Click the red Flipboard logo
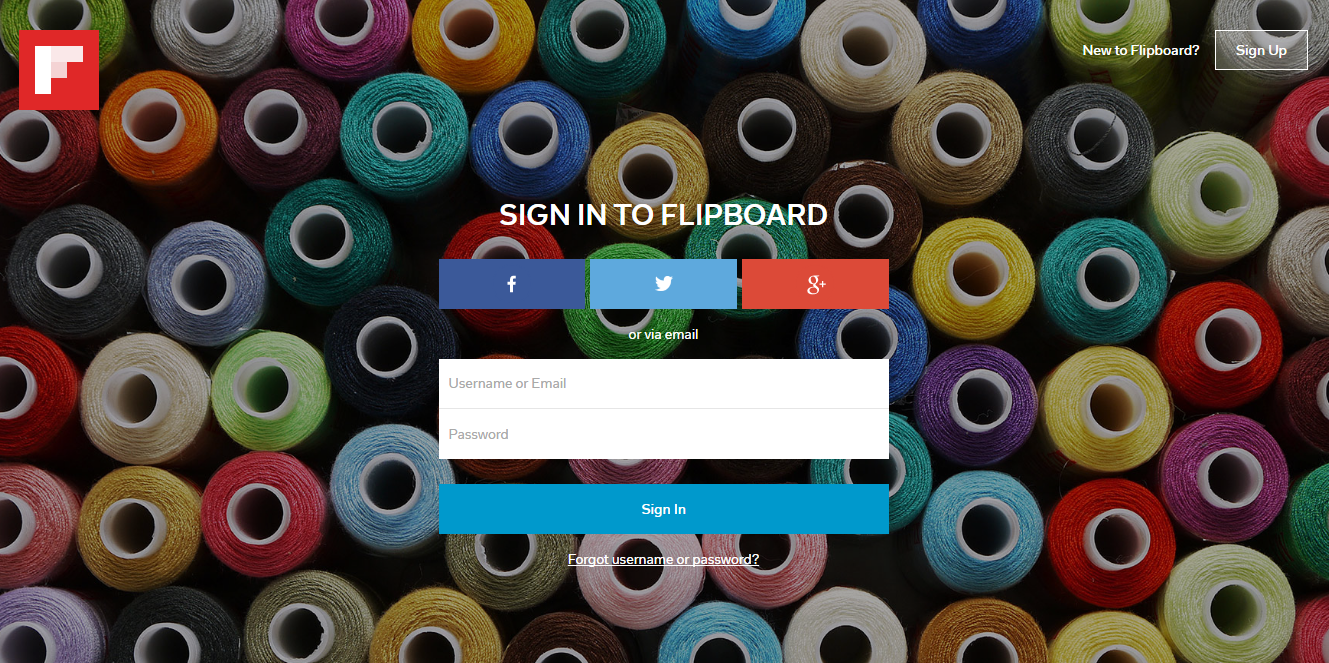Screen dimensions: 1329x663 pyautogui.click(x=59, y=70)
